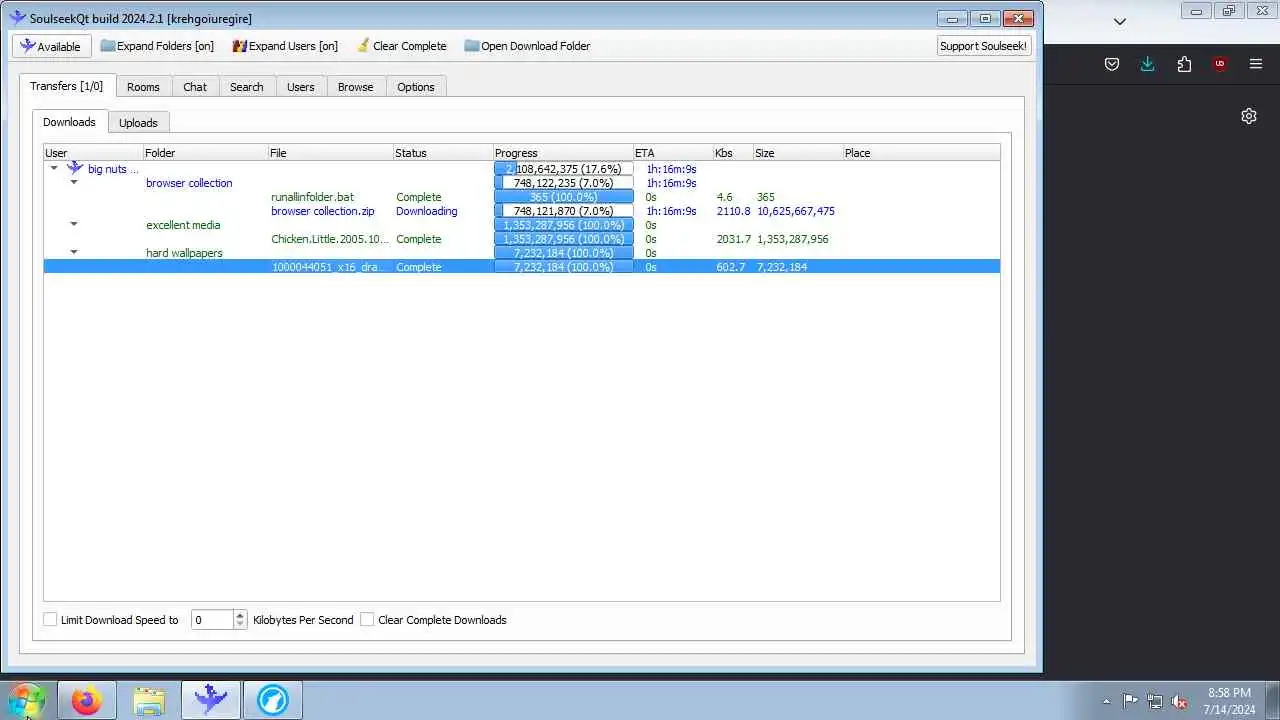Click the settings gear in Firefox page
Viewport: 1280px width, 720px height.
(1249, 116)
